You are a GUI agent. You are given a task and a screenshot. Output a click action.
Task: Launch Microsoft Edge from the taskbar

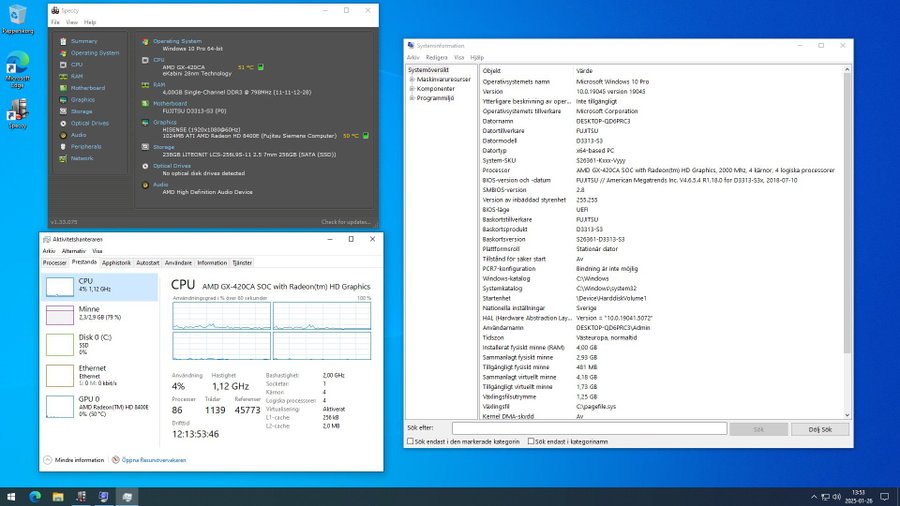pos(35,497)
